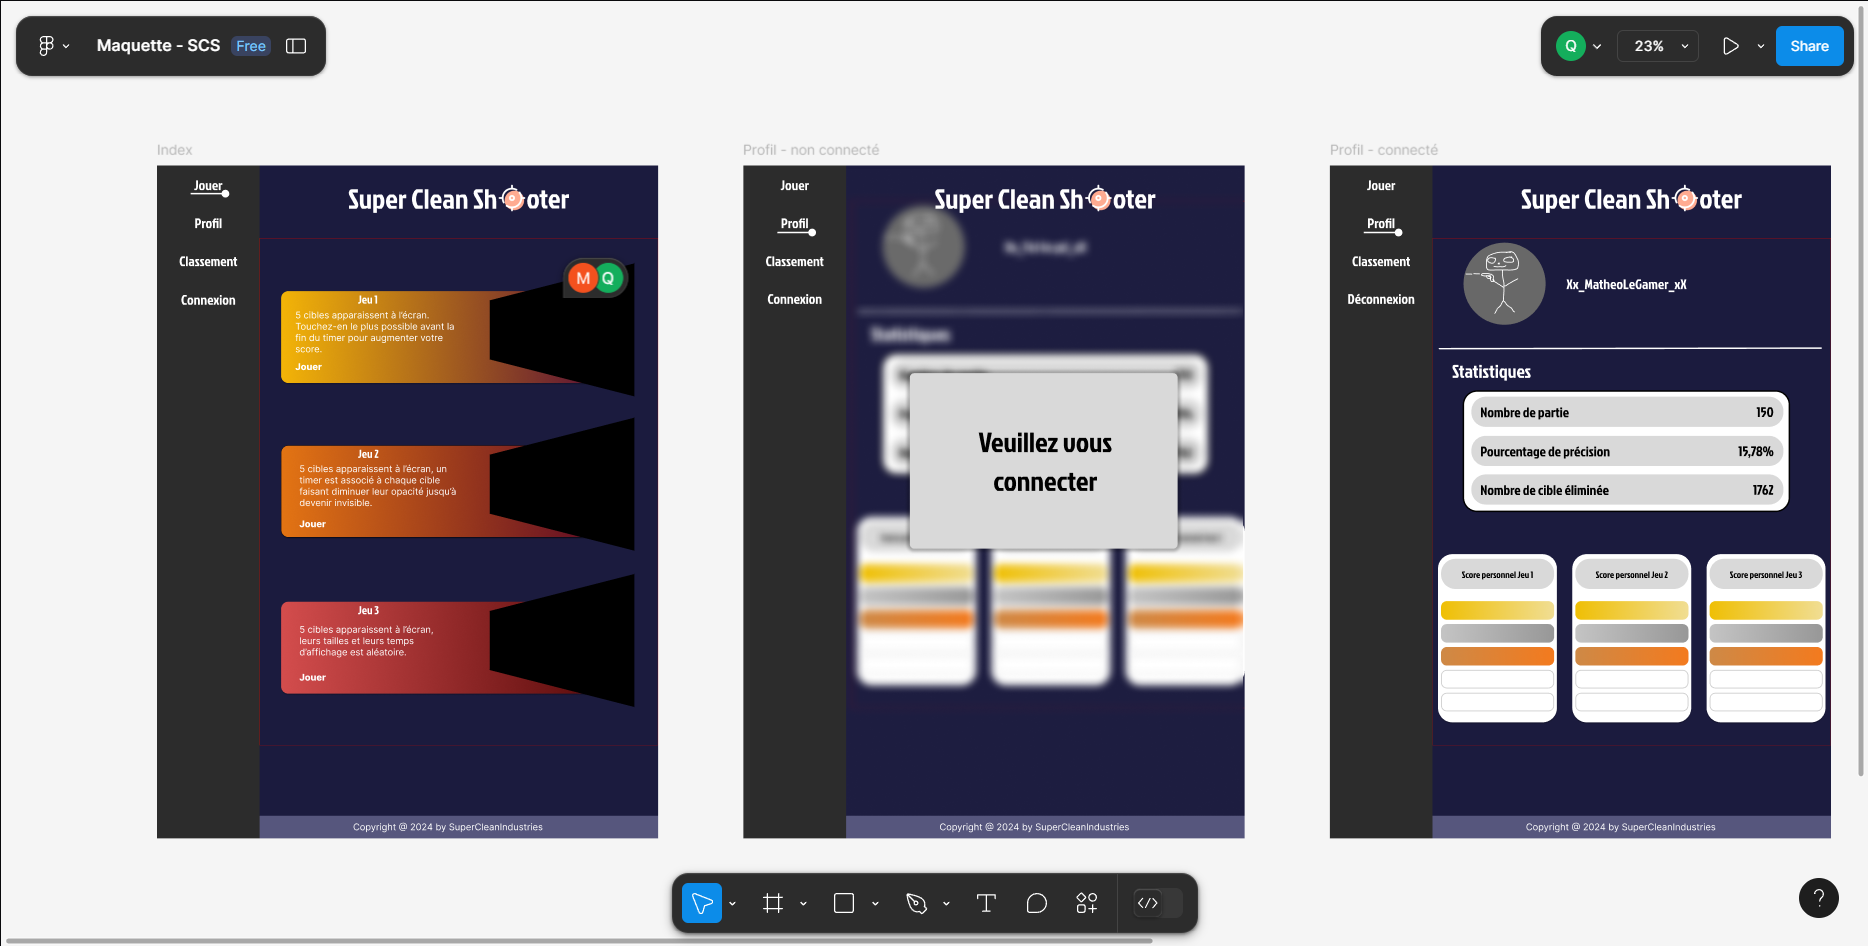Click the Present play button

tap(1730, 46)
